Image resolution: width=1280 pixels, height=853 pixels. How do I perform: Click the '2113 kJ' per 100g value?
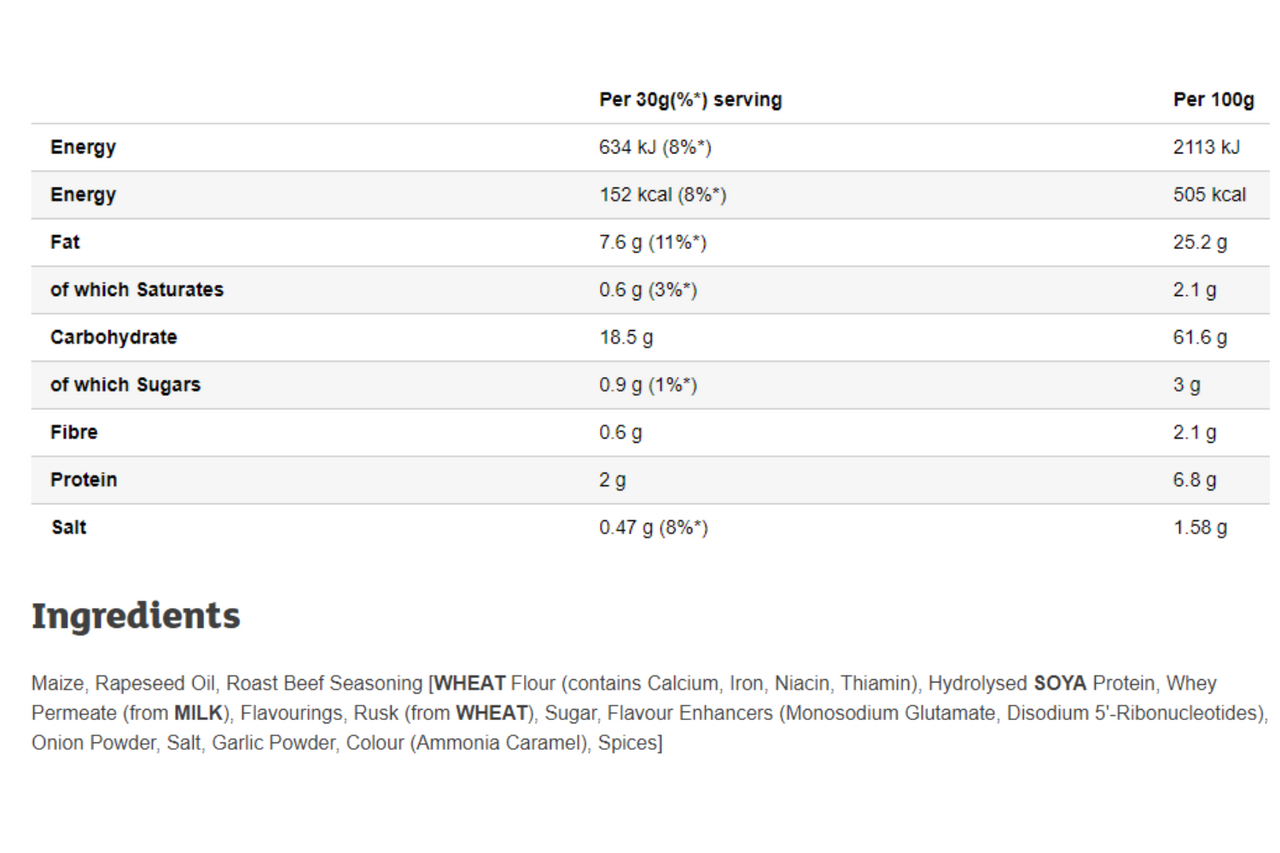click(1206, 148)
